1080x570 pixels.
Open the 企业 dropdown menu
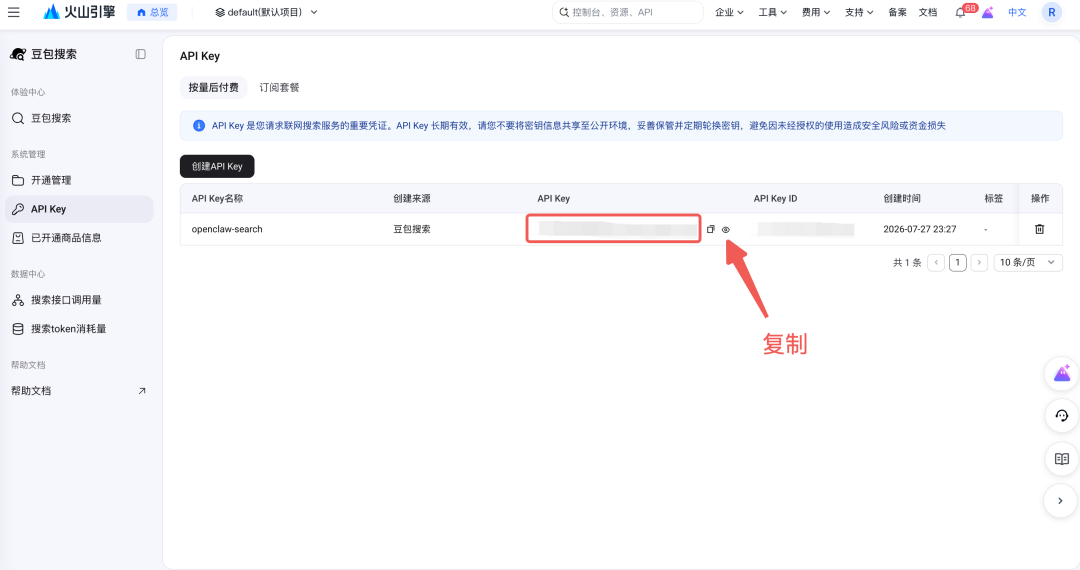point(729,12)
